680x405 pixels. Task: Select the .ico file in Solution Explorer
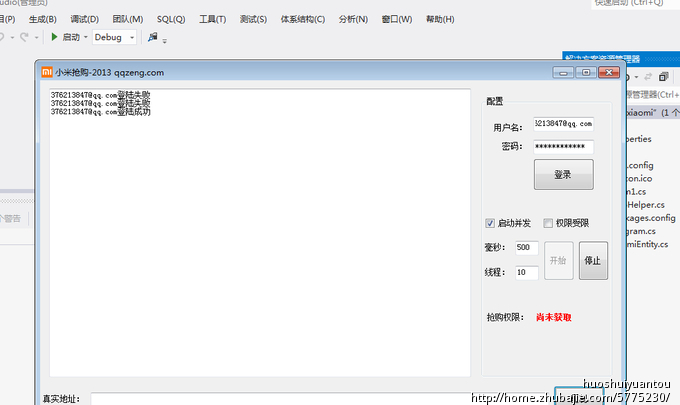pos(639,178)
